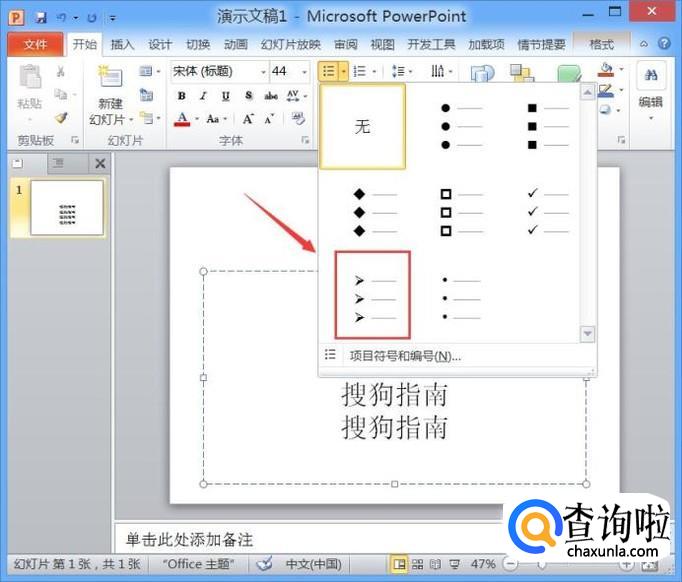The width and height of the screenshot is (682, 582).
Task: Click the bullets list button
Action: [329, 71]
